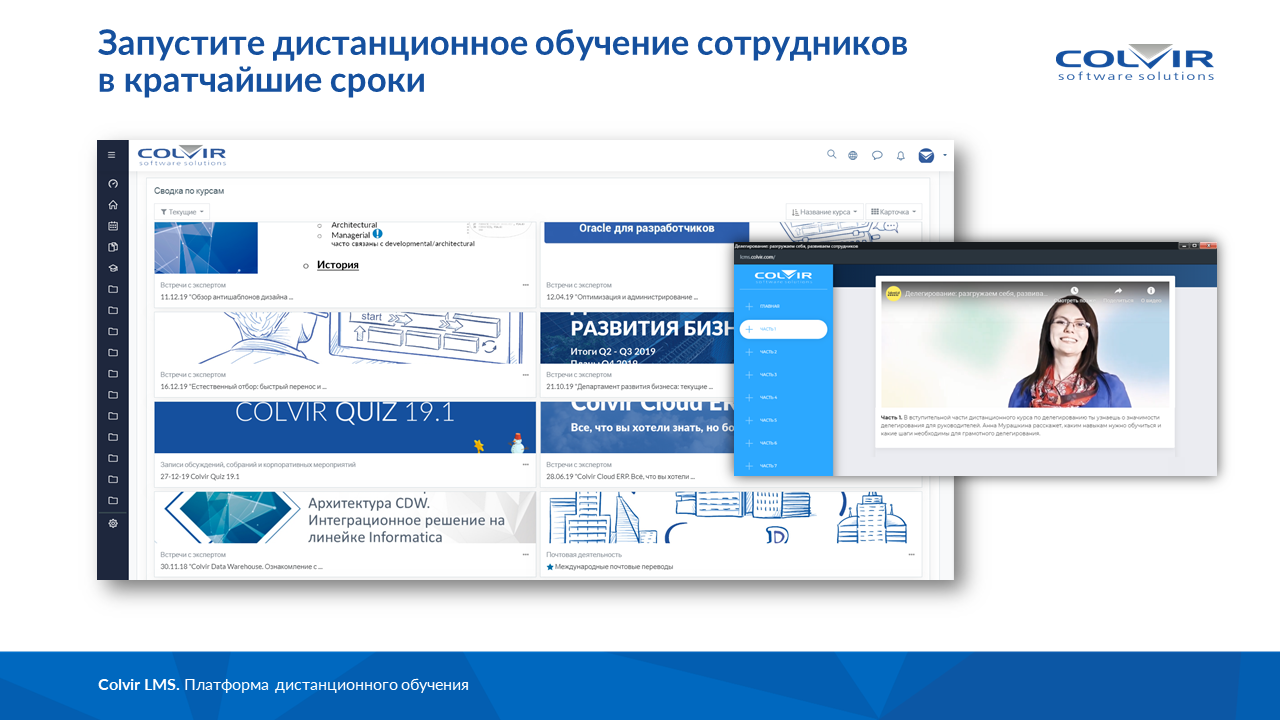This screenshot has height=720, width=1280.
Task: Click the share arrow icon on video
Action: coord(1118,293)
